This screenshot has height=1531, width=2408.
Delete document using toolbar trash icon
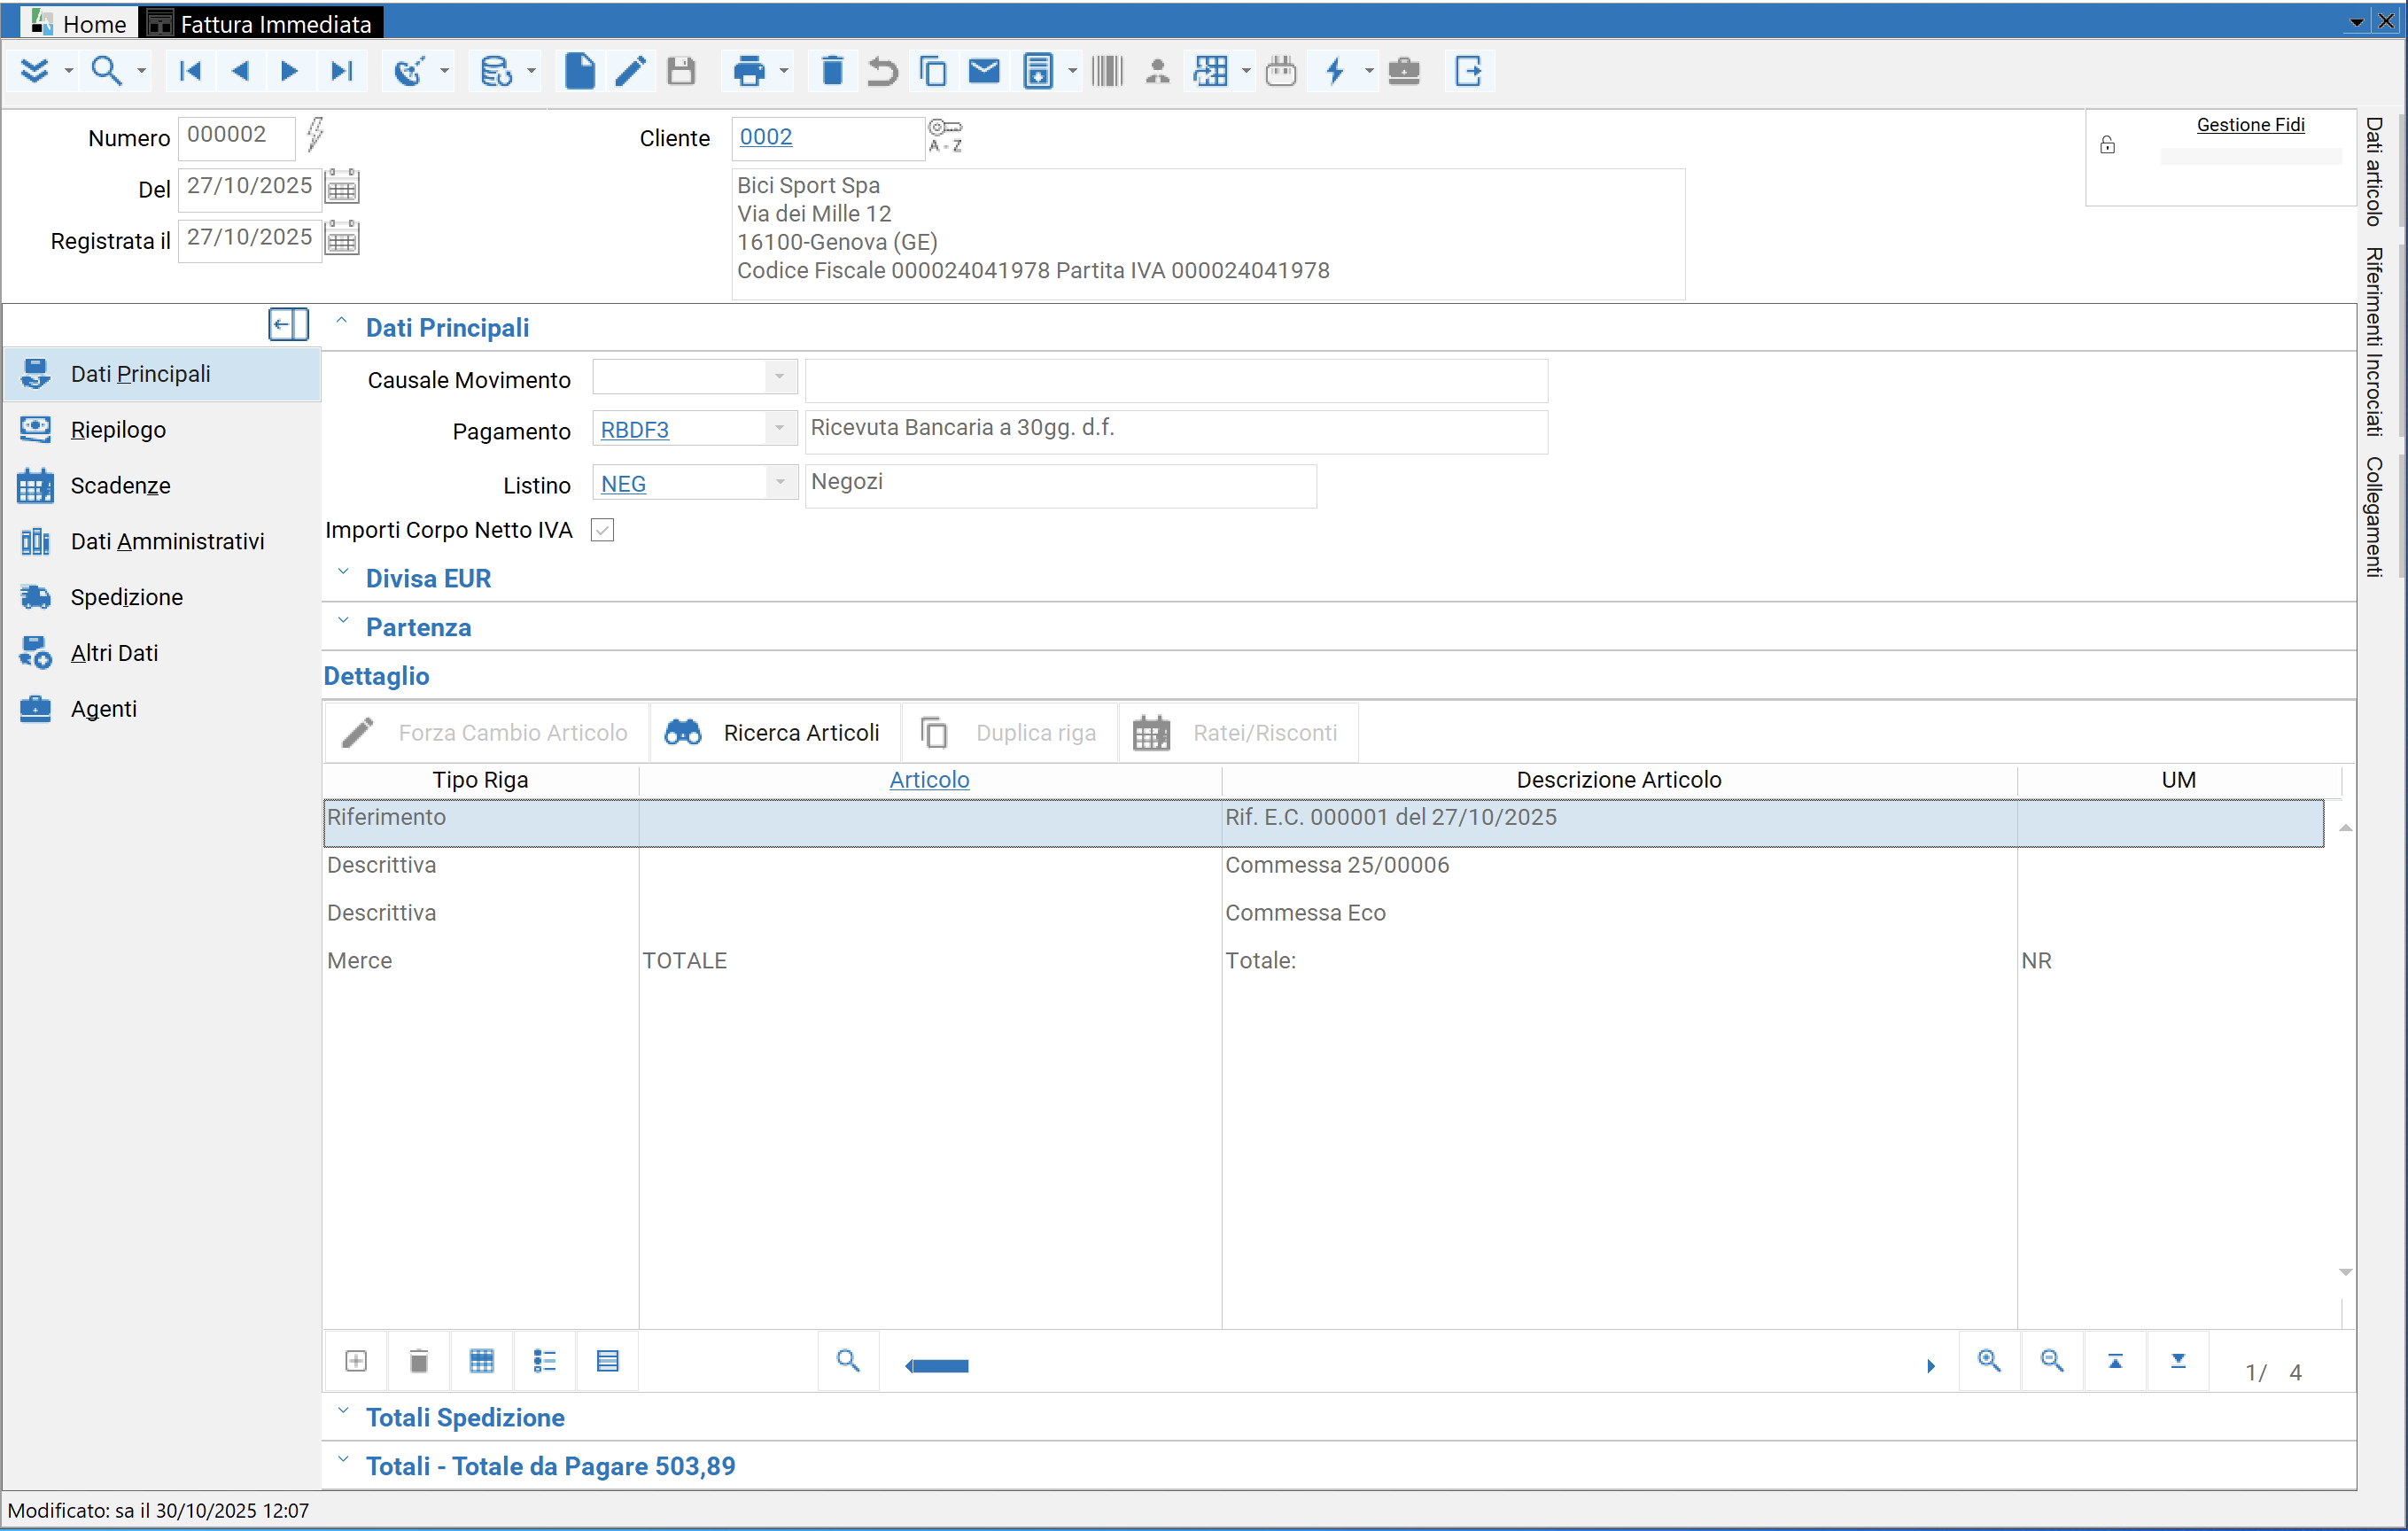[832, 71]
